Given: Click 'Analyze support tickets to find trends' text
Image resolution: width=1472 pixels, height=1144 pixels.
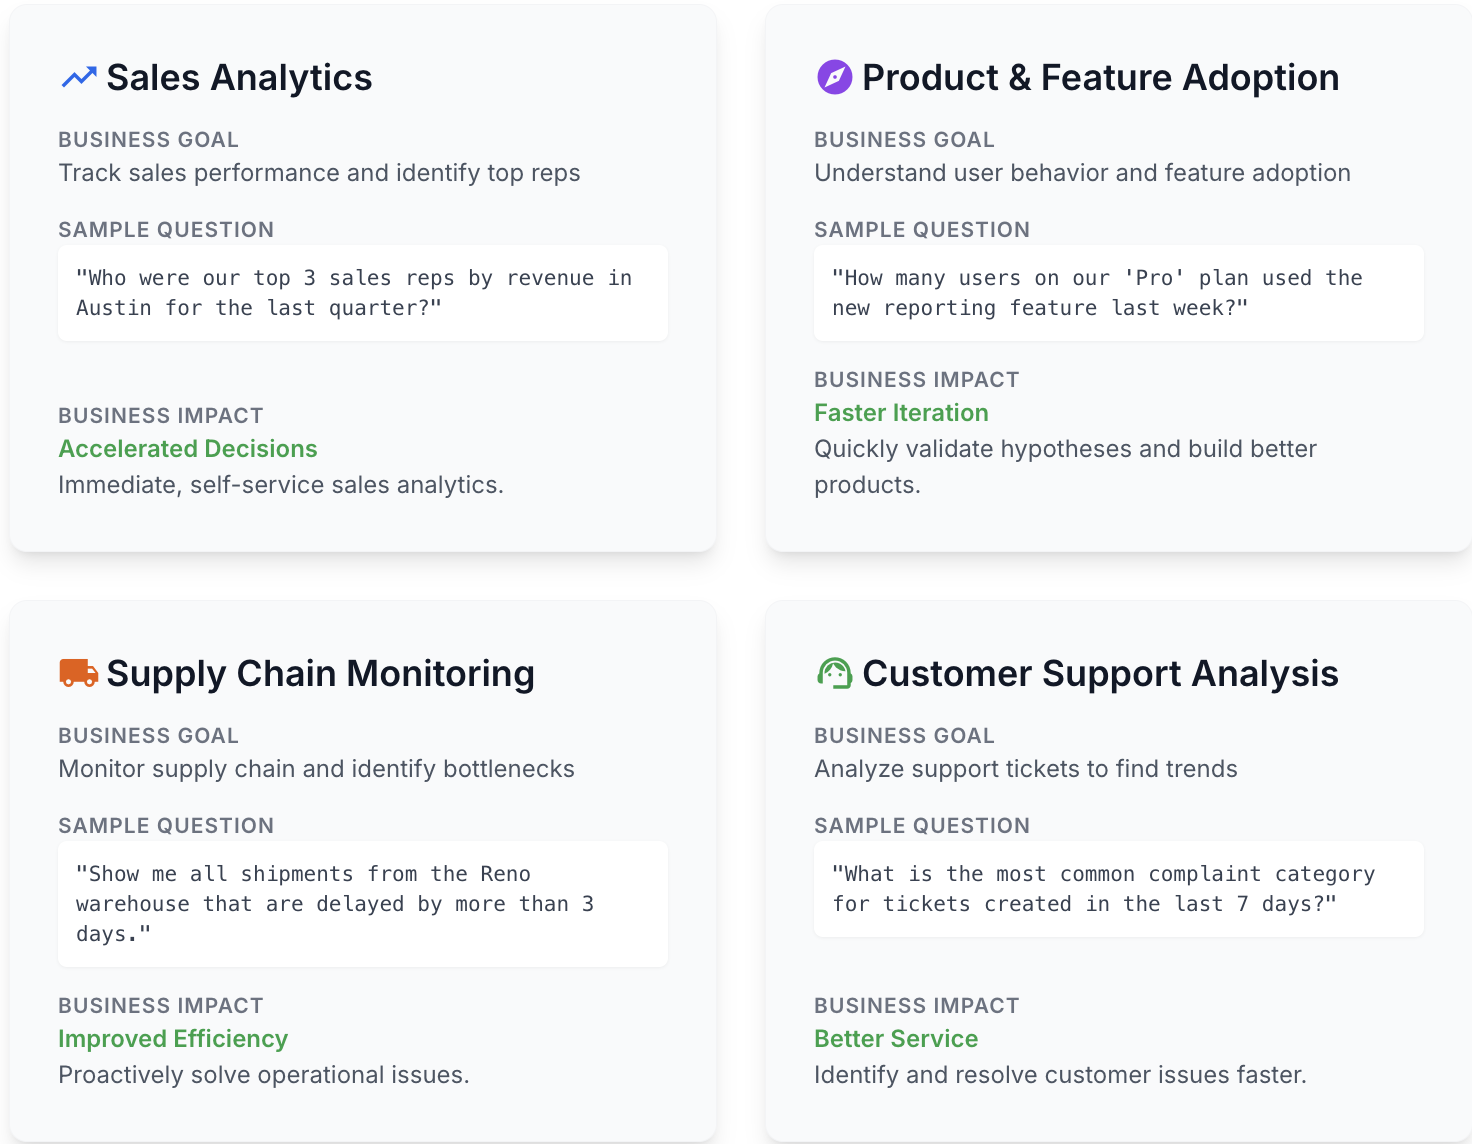Looking at the screenshot, I should [1025, 769].
